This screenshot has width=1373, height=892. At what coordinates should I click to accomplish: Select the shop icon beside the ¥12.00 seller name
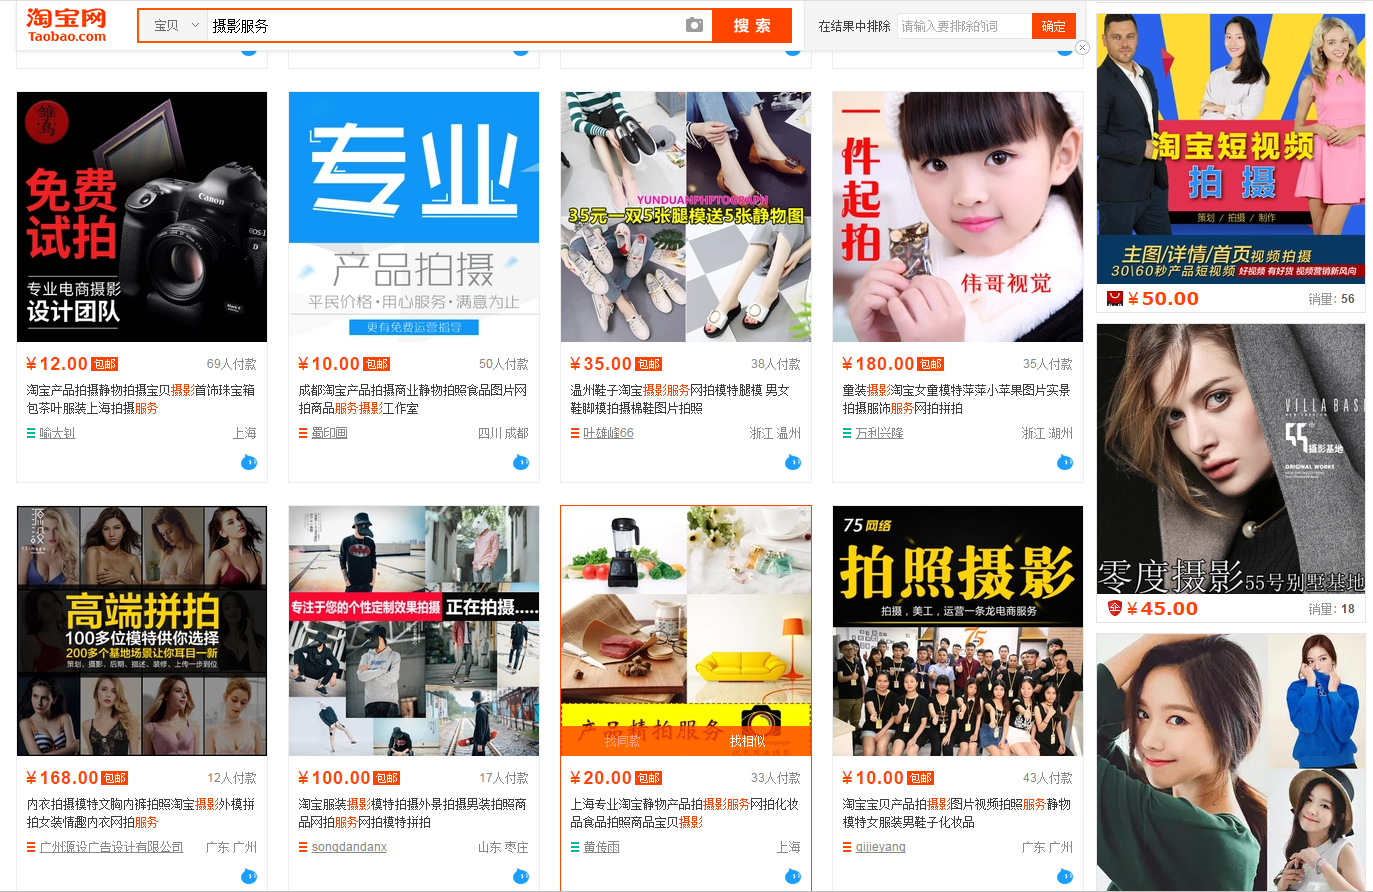pos(31,433)
